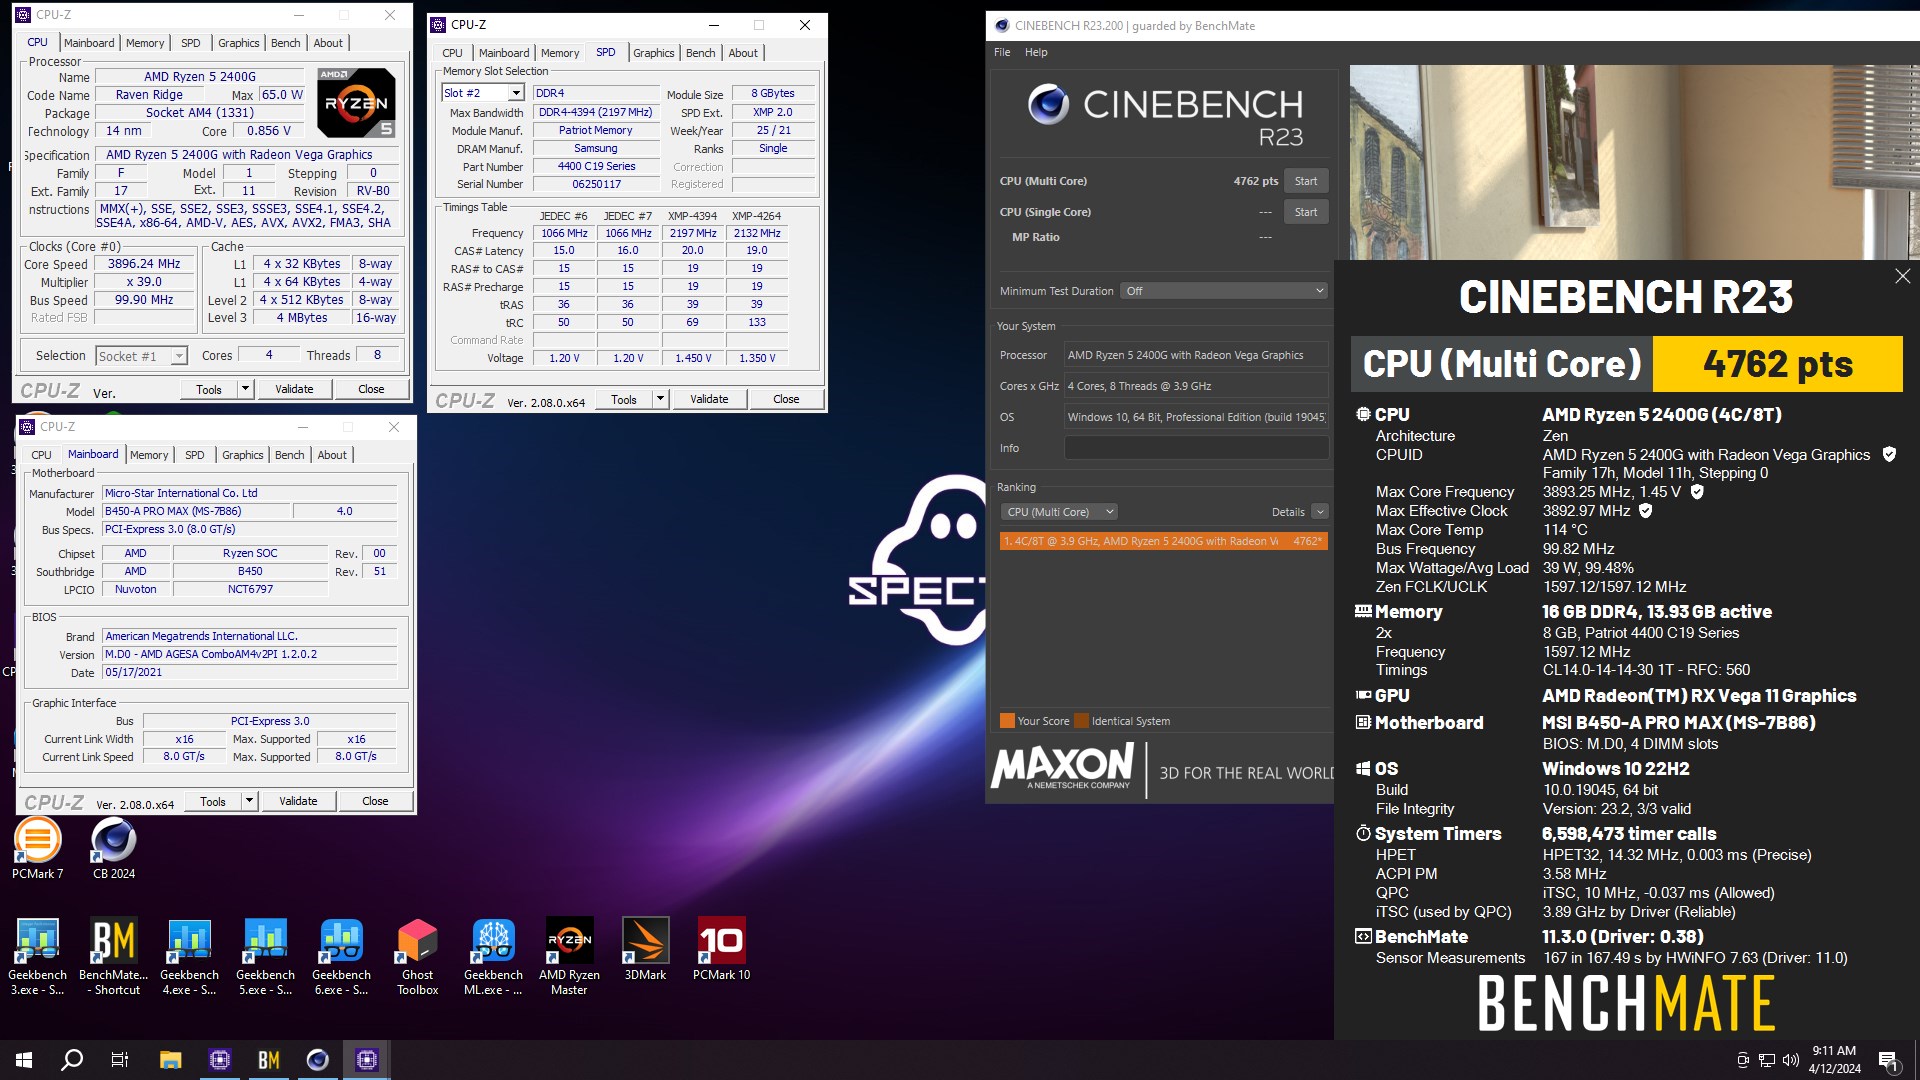
Task: Switch to Mainboard tab in CPU-Z CPU window
Action: [89, 43]
